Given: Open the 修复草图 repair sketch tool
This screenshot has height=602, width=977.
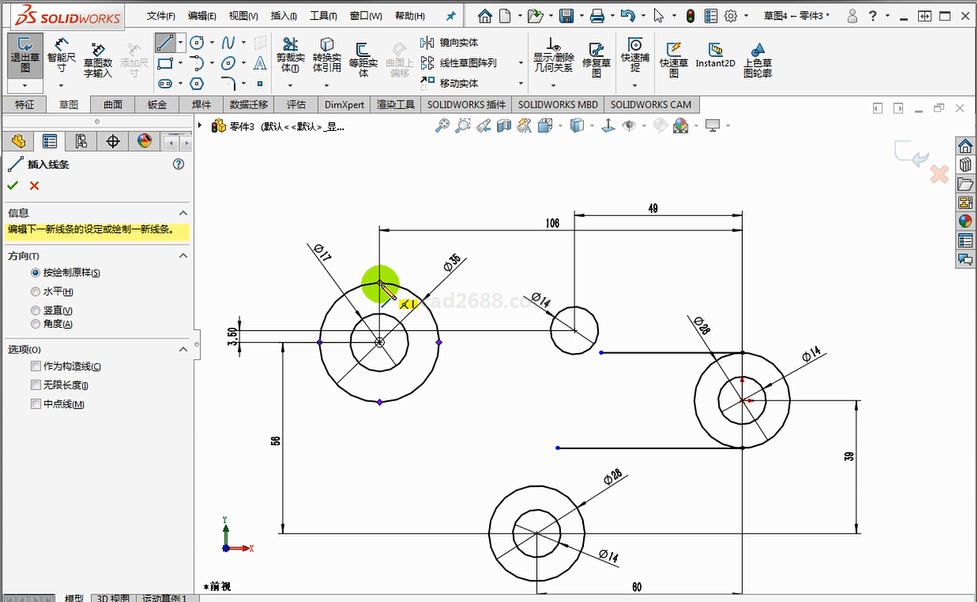Looking at the screenshot, I should (x=596, y=59).
